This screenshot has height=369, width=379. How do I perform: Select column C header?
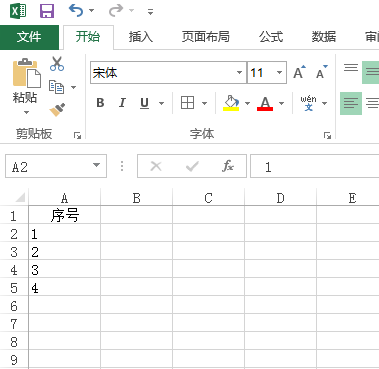209,198
